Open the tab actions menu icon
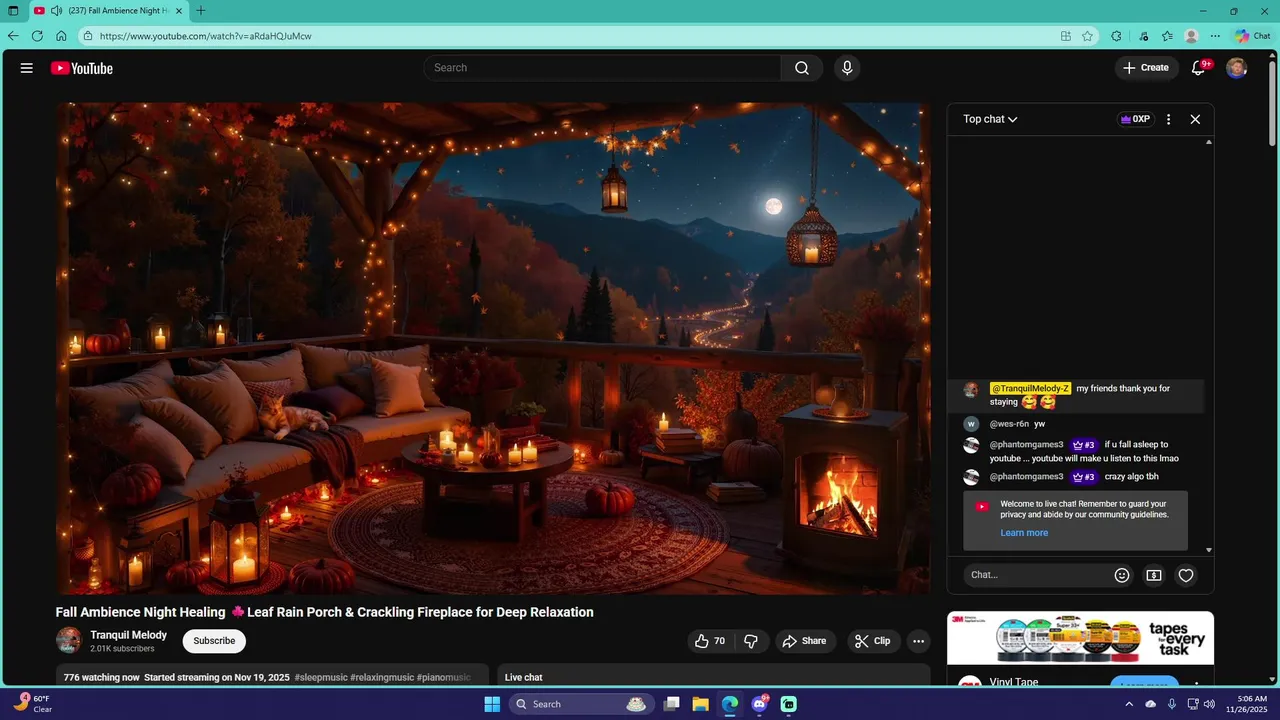The height and width of the screenshot is (720, 1280). pos(13,11)
